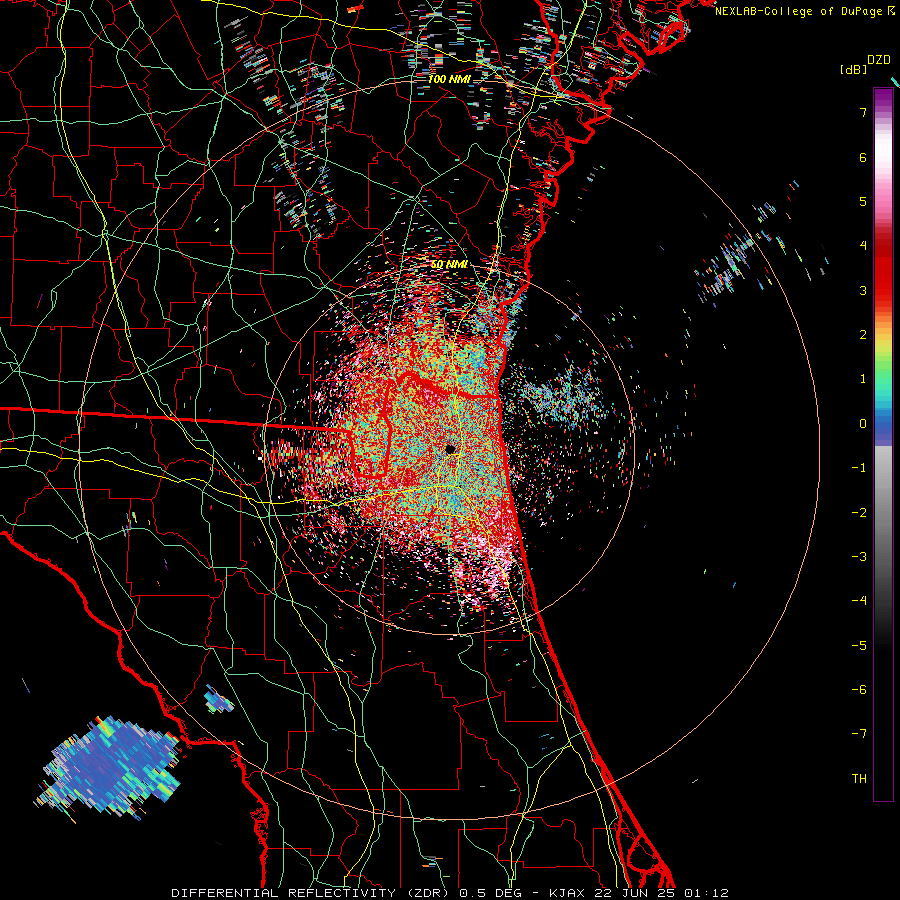Click the black KJAX radar site dot
The width and height of the screenshot is (900, 900).
(x=450, y=449)
